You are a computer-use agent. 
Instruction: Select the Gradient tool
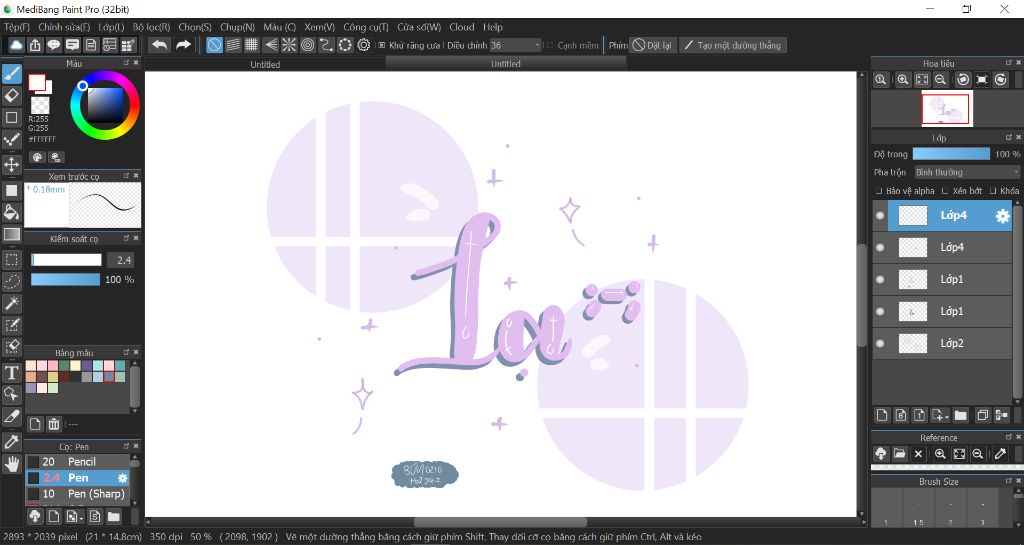[12, 234]
